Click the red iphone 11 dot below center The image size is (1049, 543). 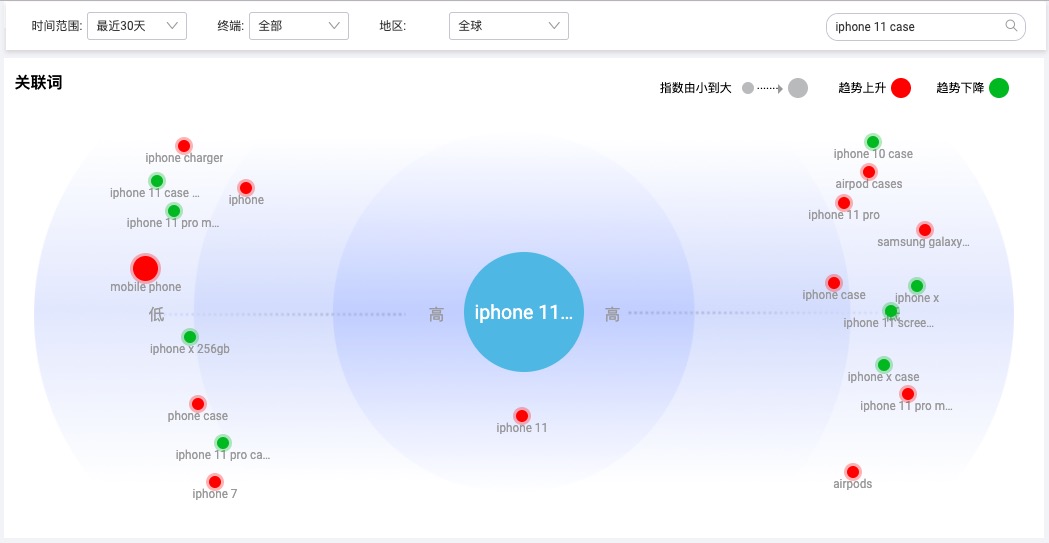[x=522, y=416]
